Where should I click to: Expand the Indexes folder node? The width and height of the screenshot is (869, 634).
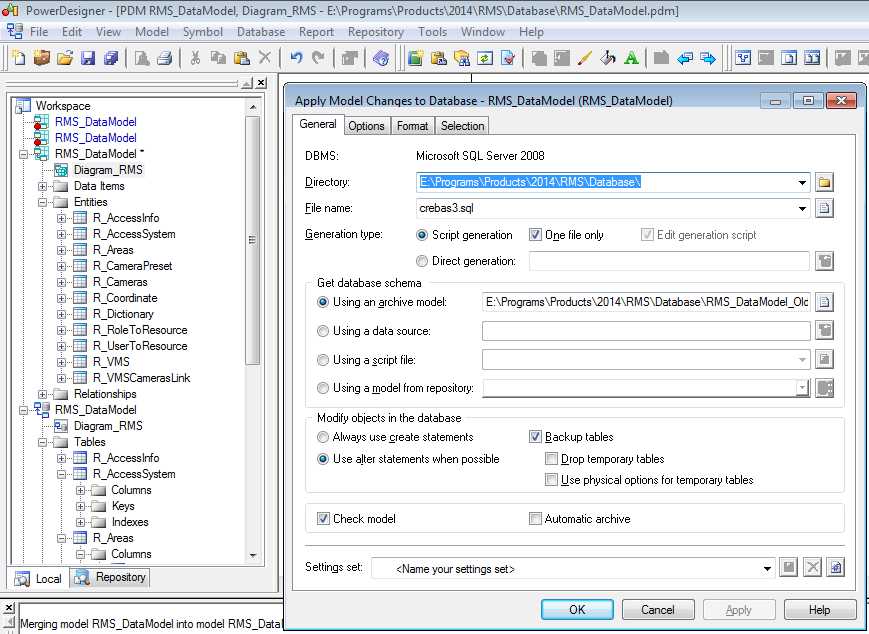pos(80,522)
